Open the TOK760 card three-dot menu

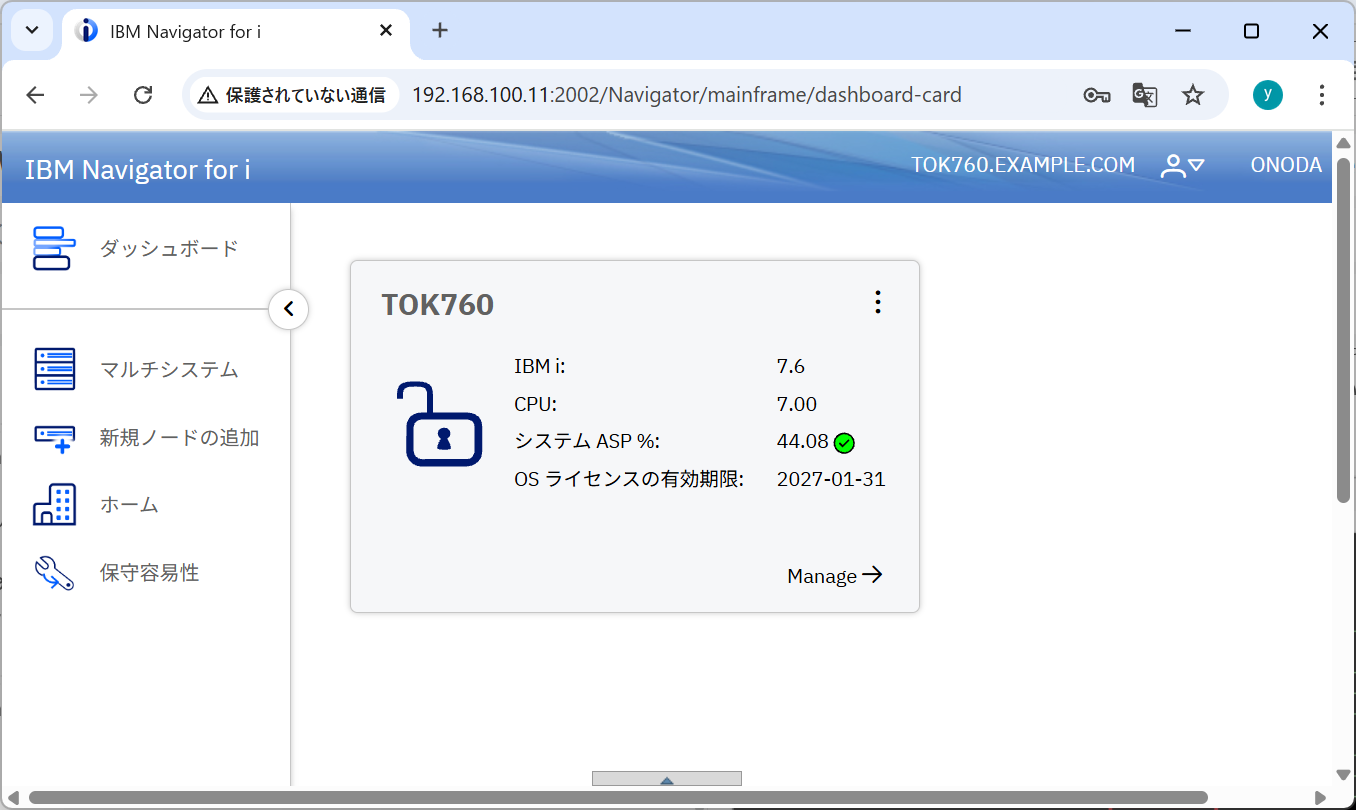(x=877, y=302)
